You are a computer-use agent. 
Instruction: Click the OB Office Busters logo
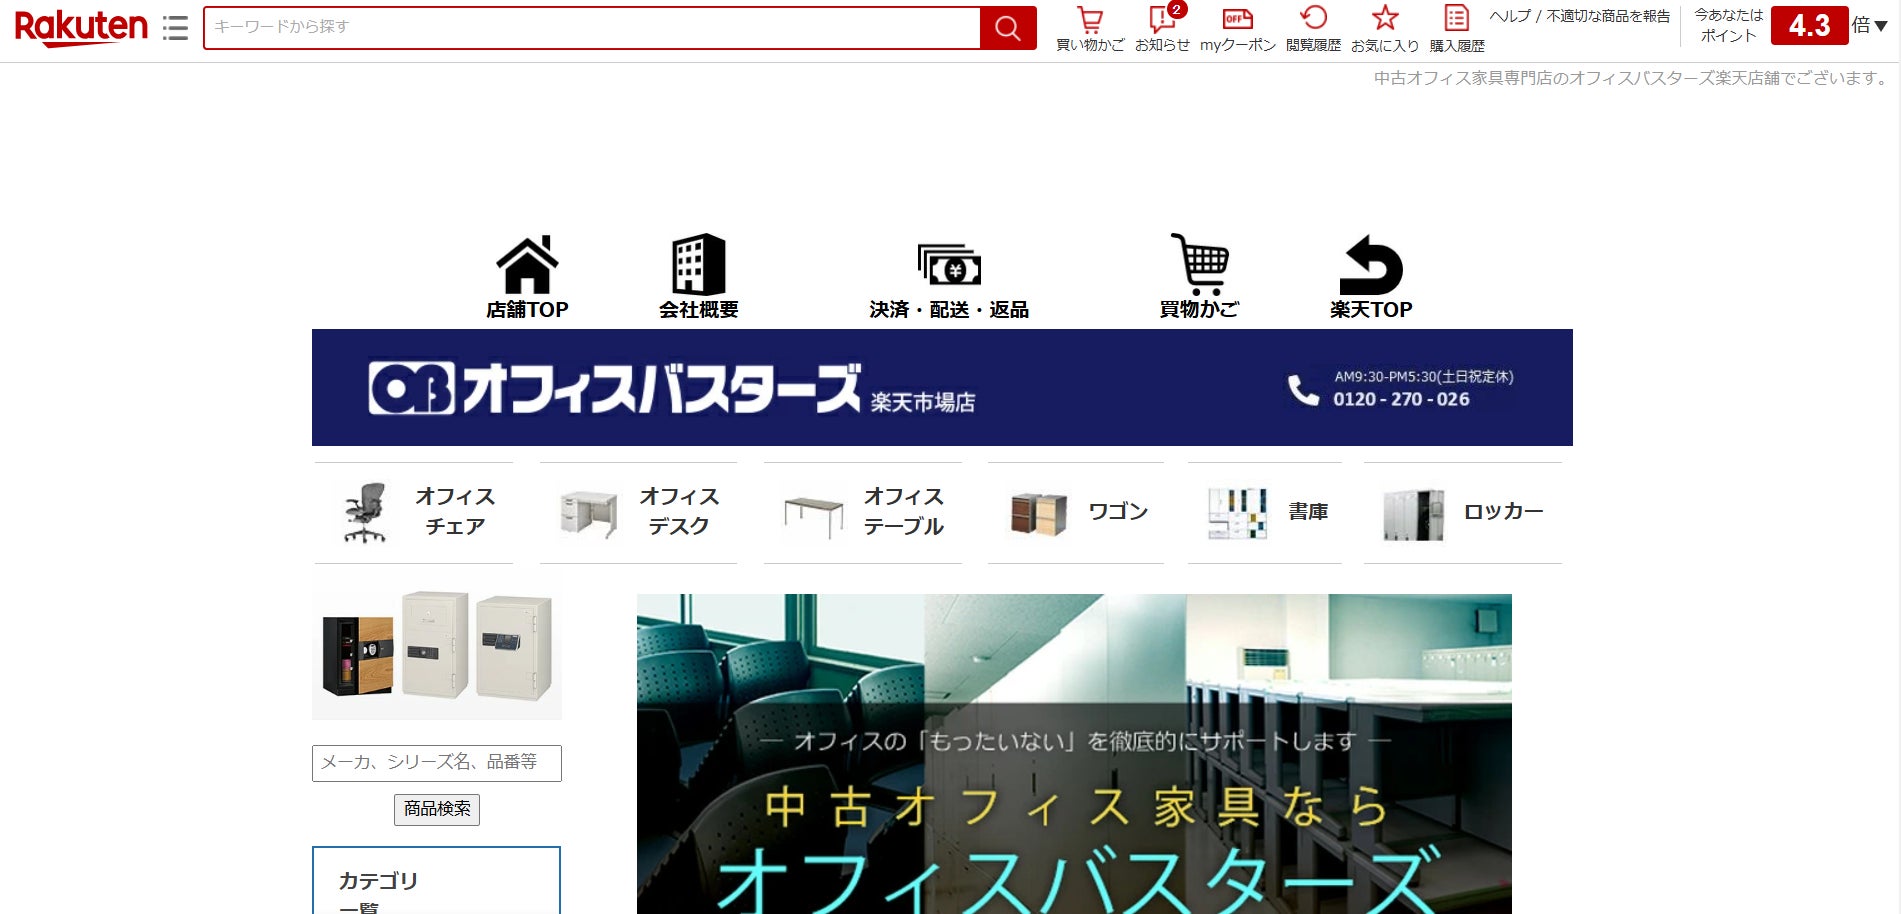tap(614, 388)
